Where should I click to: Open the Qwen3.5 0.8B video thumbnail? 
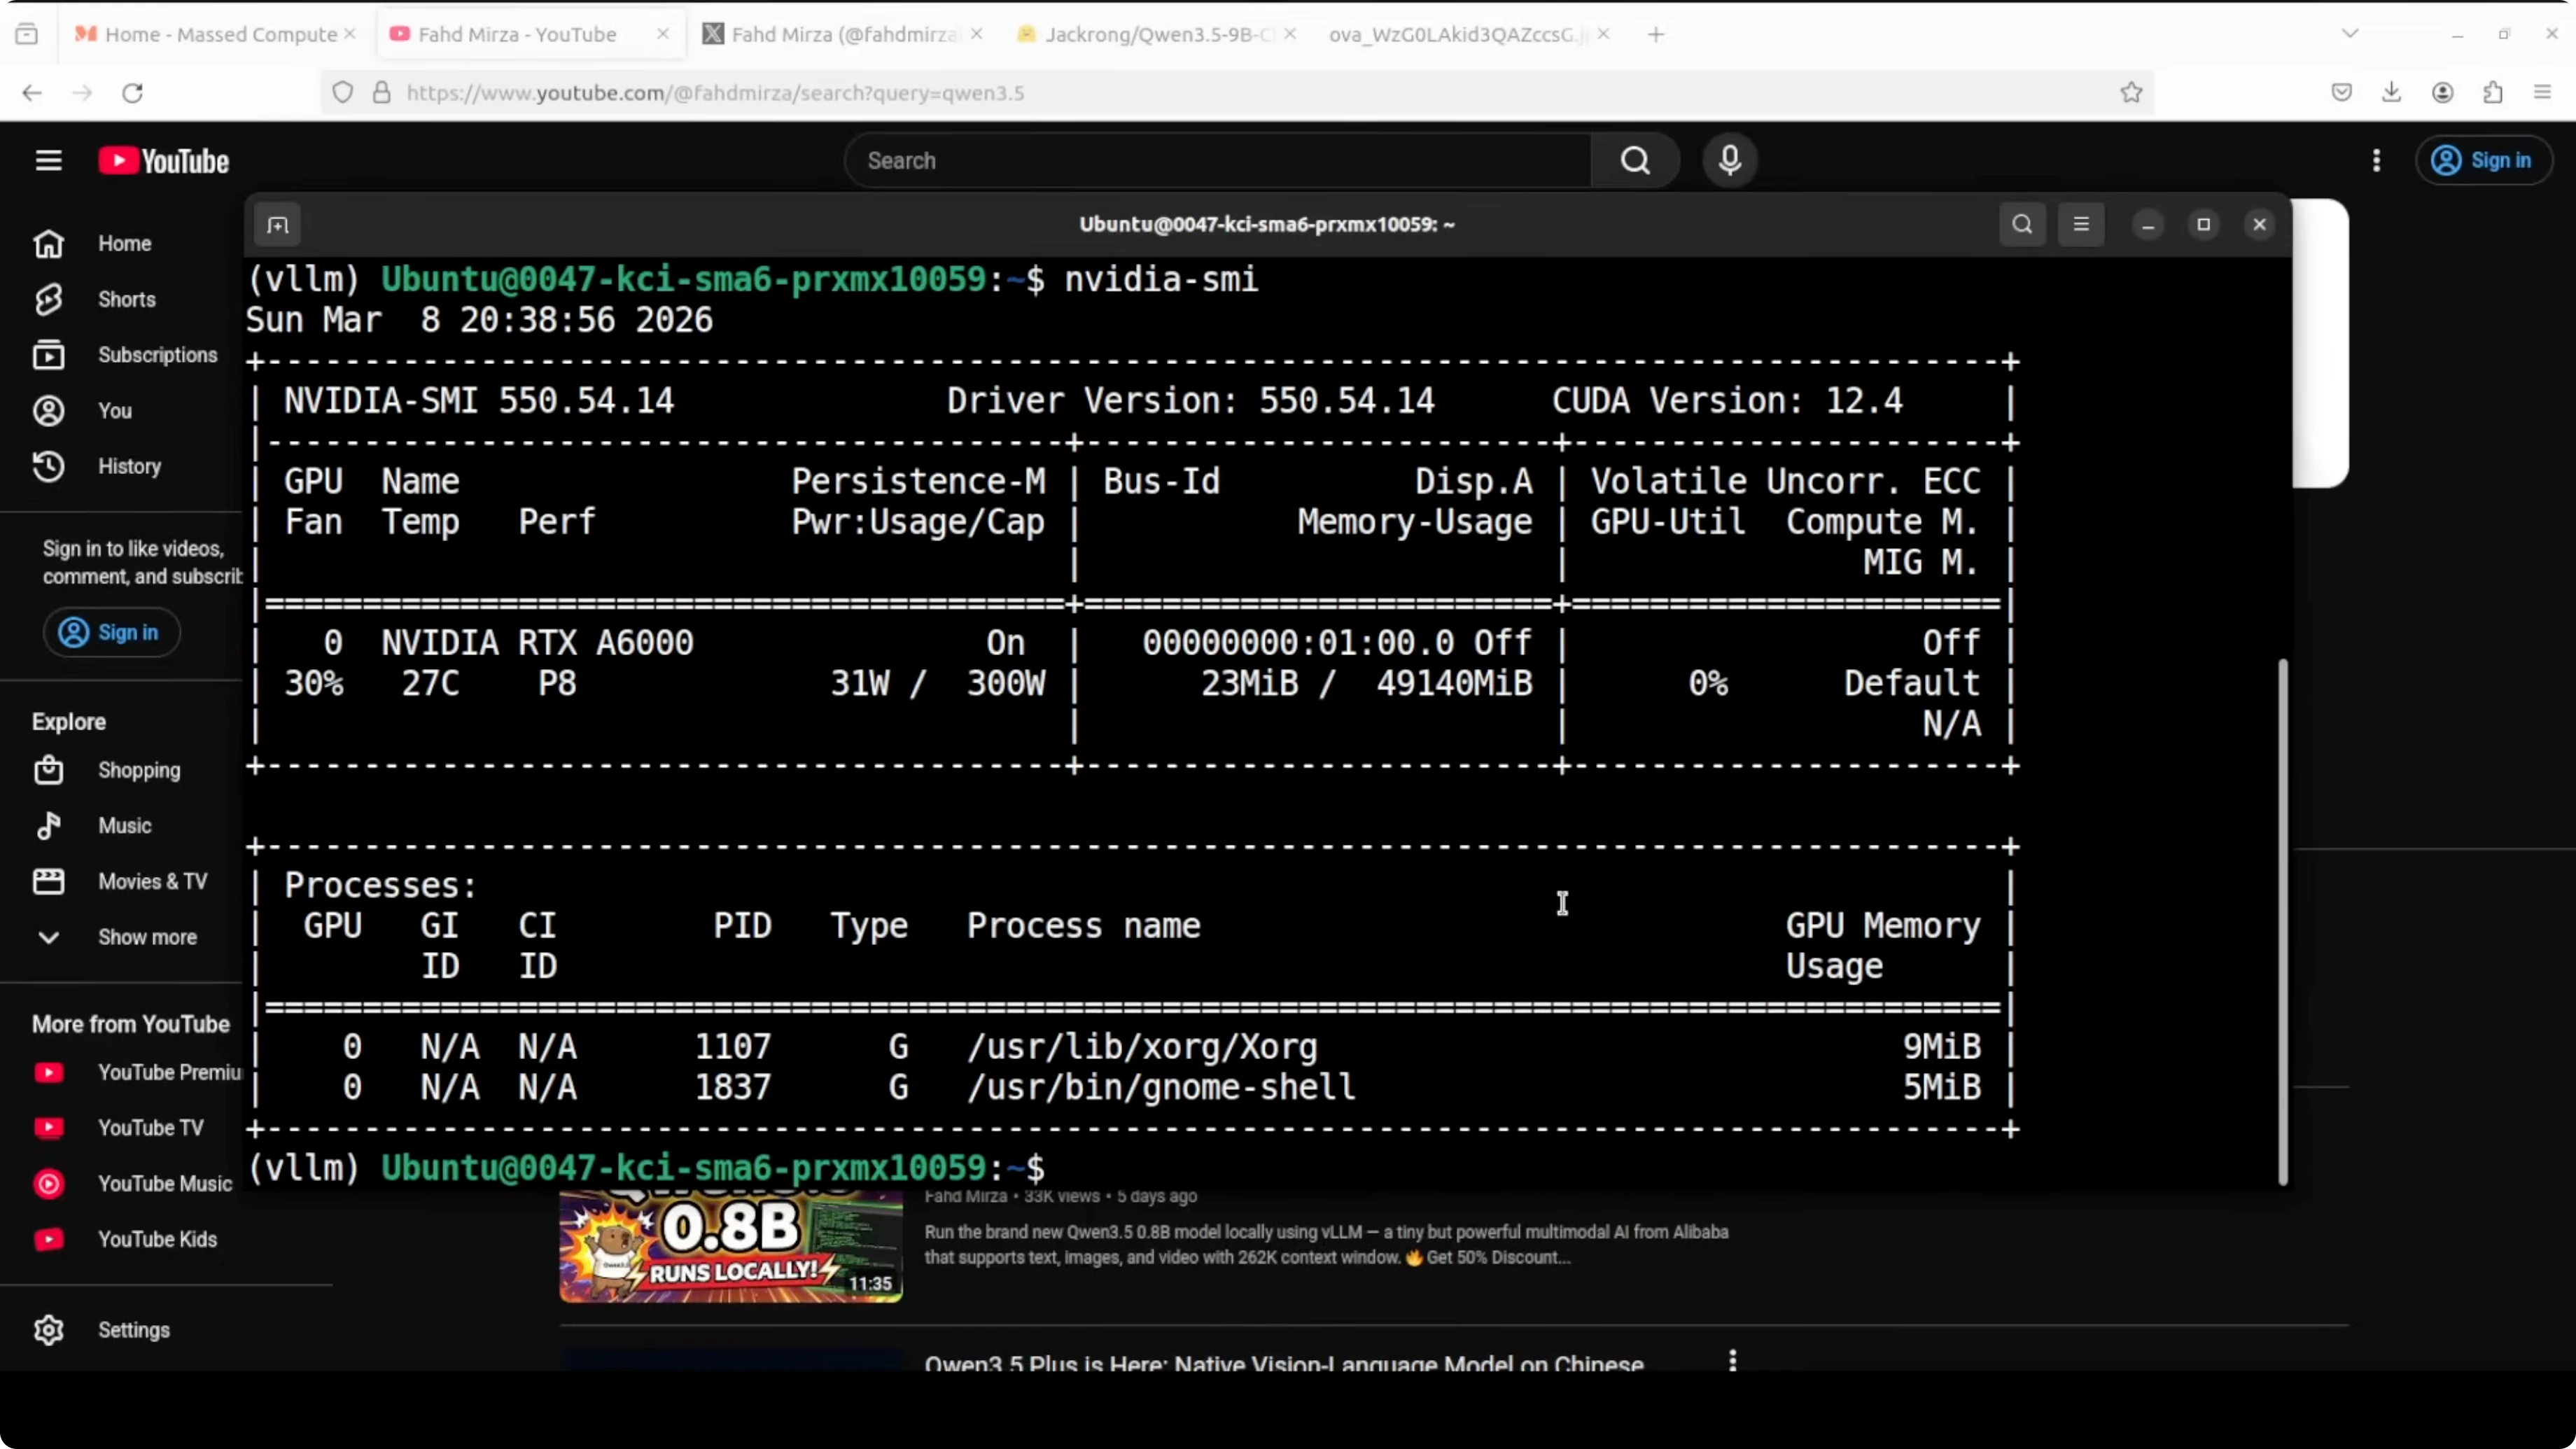tap(730, 1247)
